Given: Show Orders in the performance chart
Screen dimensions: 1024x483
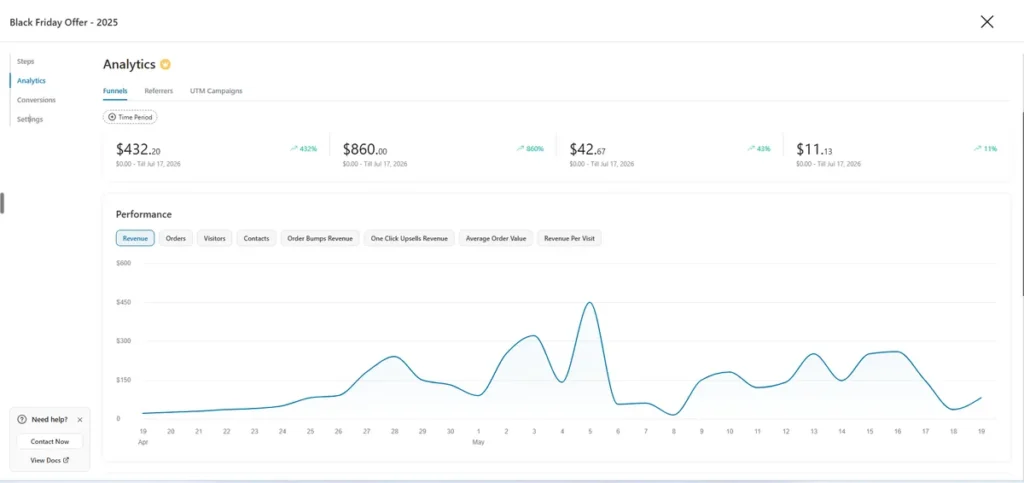Looking at the screenshot, I should click(176, 238).
